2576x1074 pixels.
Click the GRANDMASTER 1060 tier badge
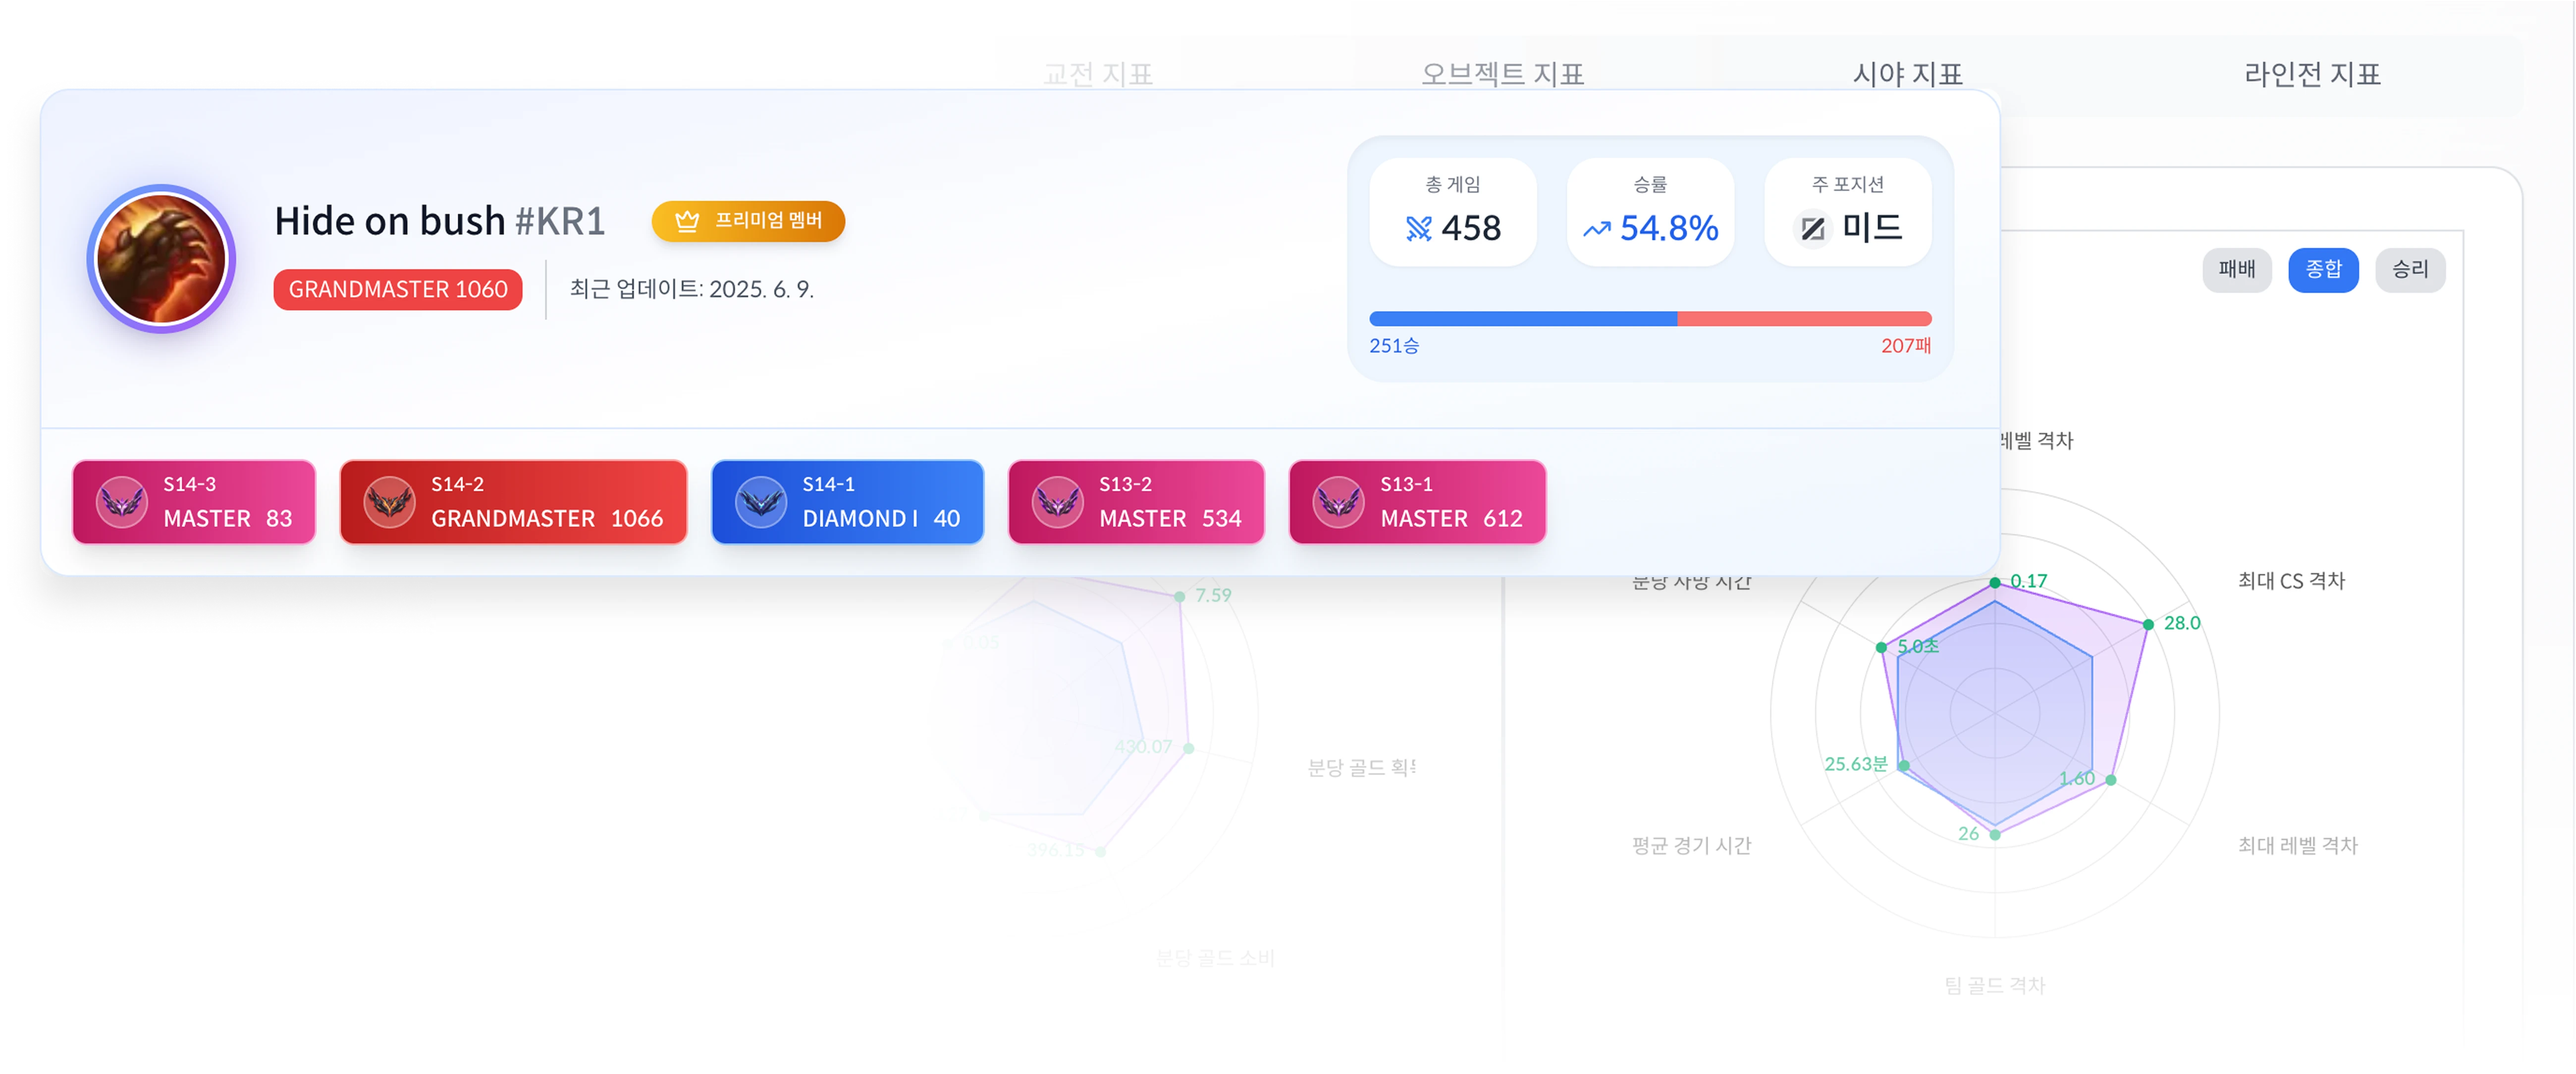[398, 289]
